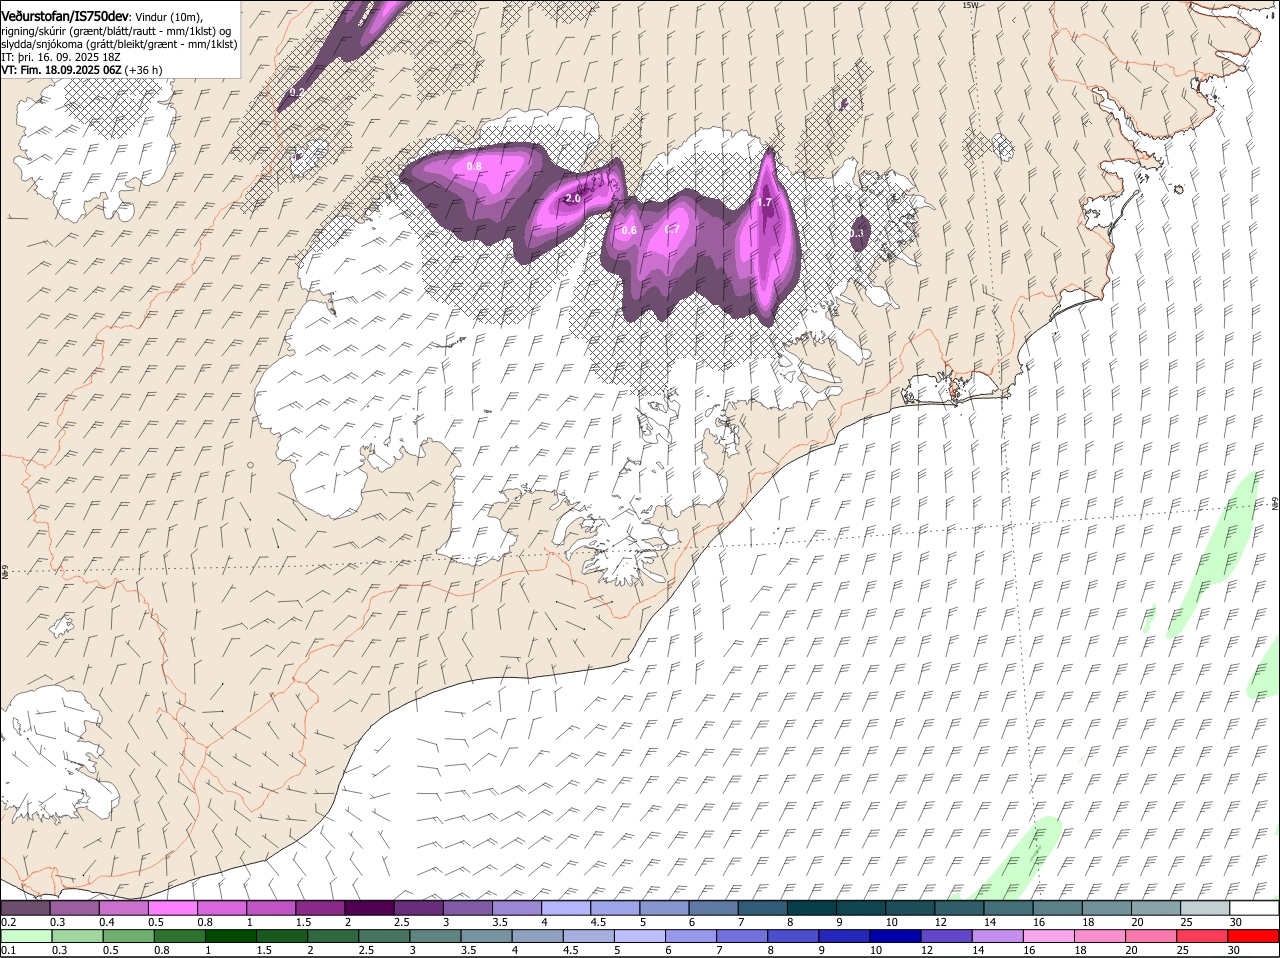Click the '0.8' contour label on the map

coord(475,166)
